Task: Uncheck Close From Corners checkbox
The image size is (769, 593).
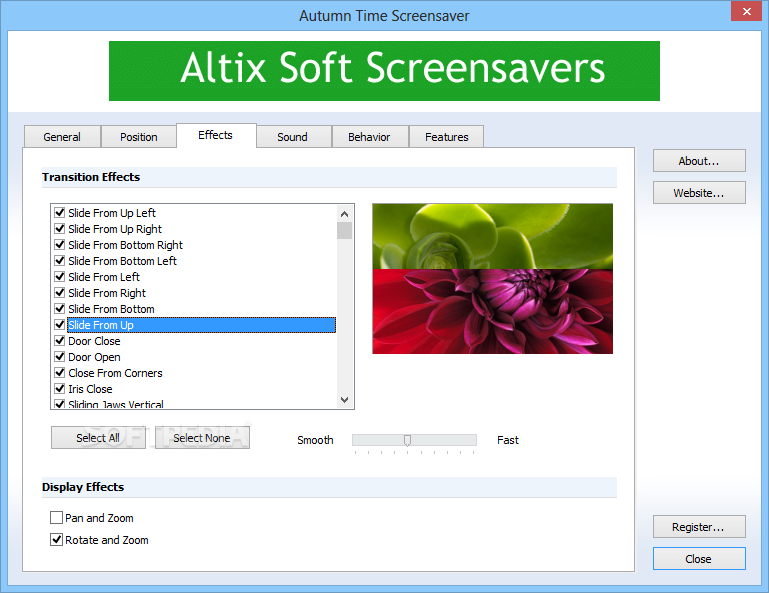Action: pyautogui.click(x=60, y=373)
